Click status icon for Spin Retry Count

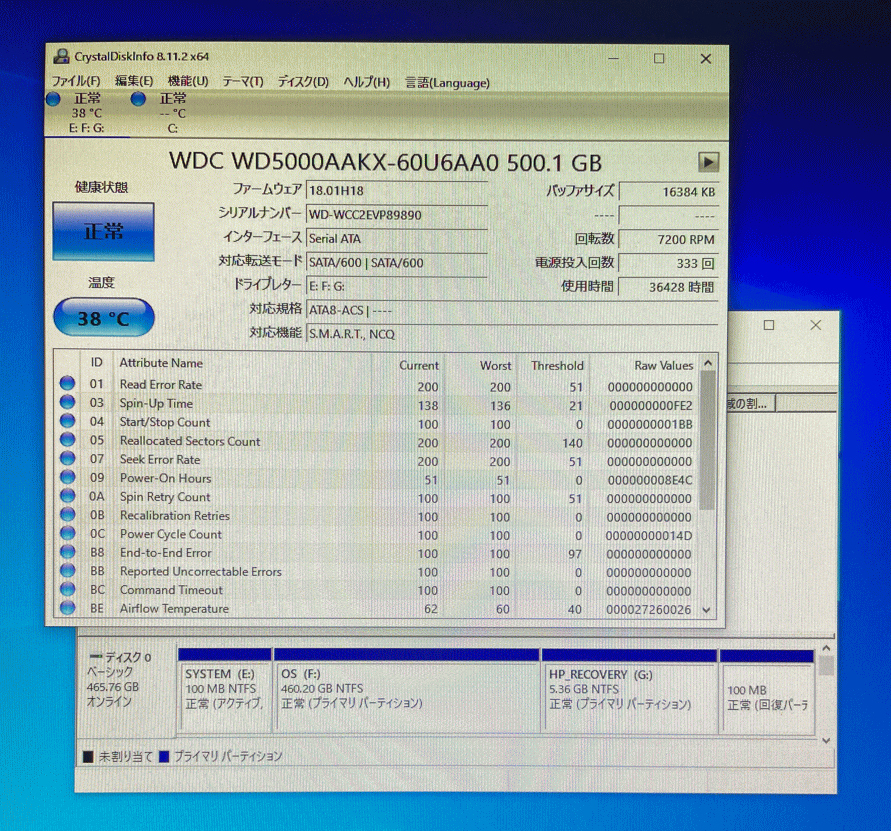pos(67,496)
